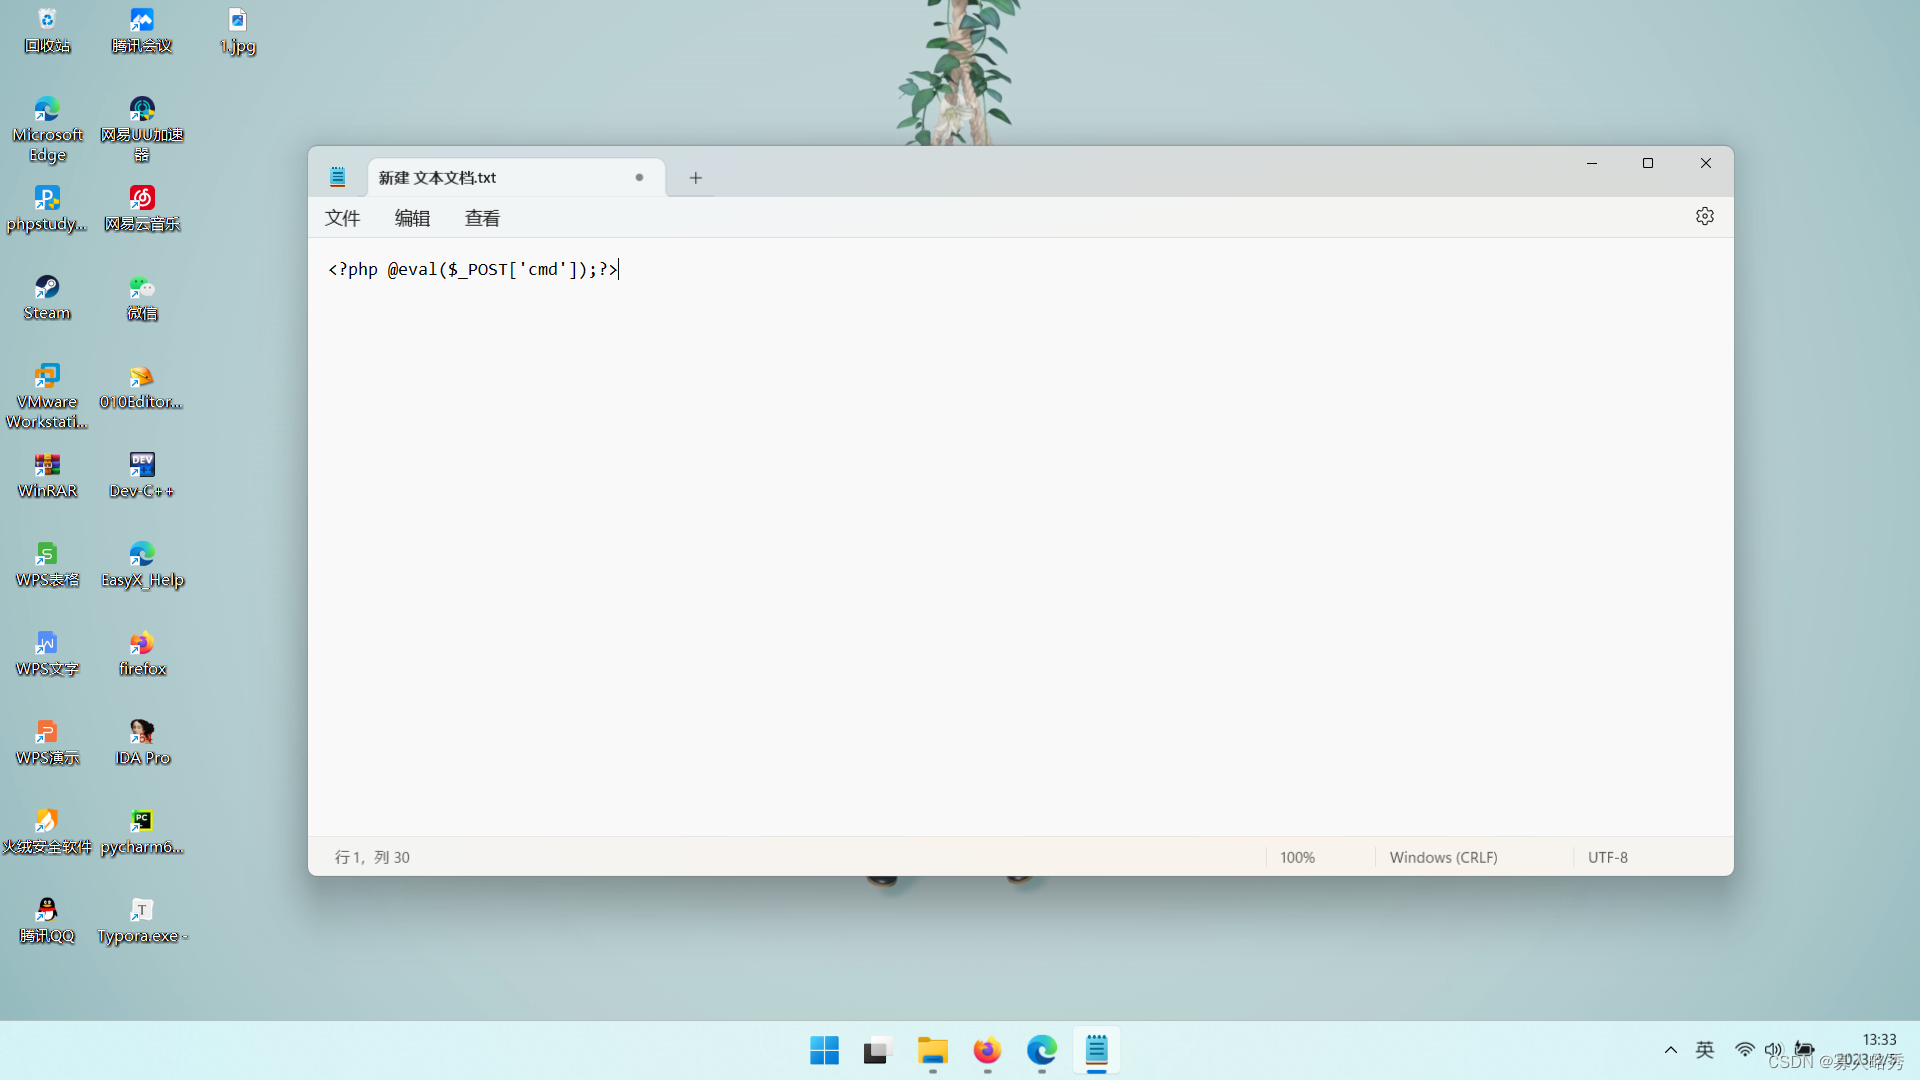1920x1080 pixels.
Task: Open Windows Start menu
Action: (824, 1050)
